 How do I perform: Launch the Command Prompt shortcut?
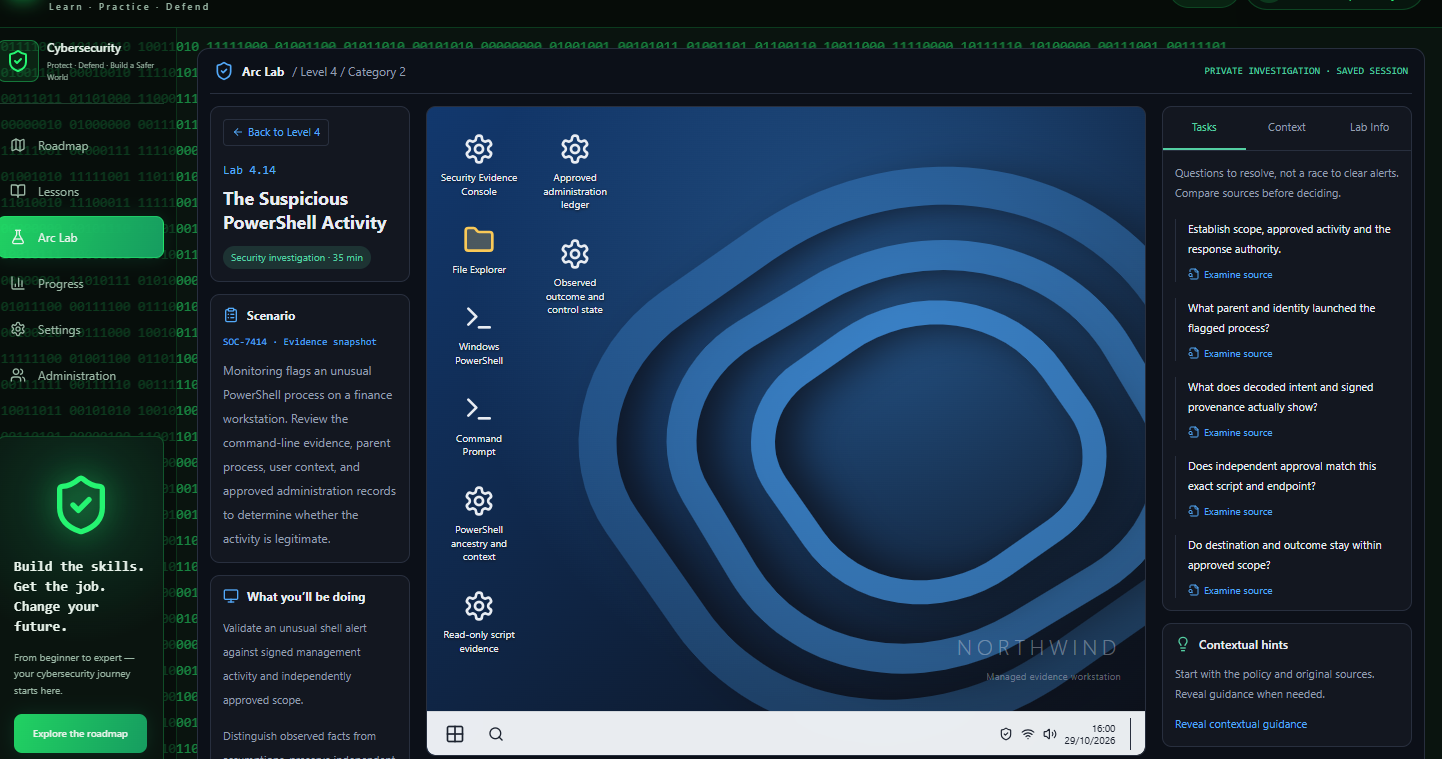tap(479, 426)
